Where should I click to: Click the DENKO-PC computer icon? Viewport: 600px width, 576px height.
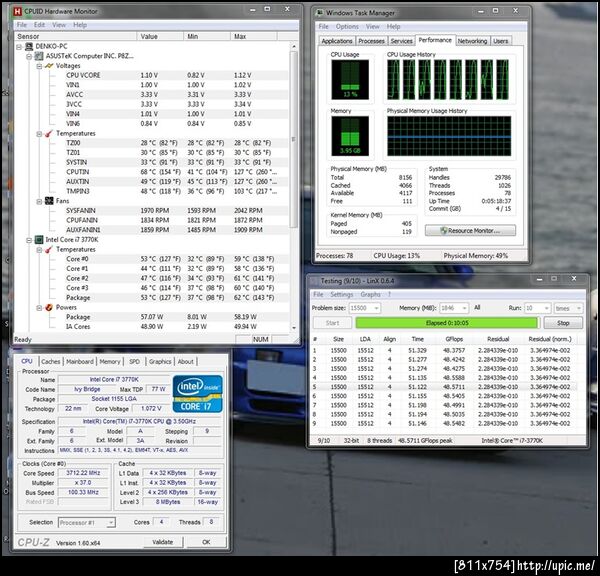[29, 47]
